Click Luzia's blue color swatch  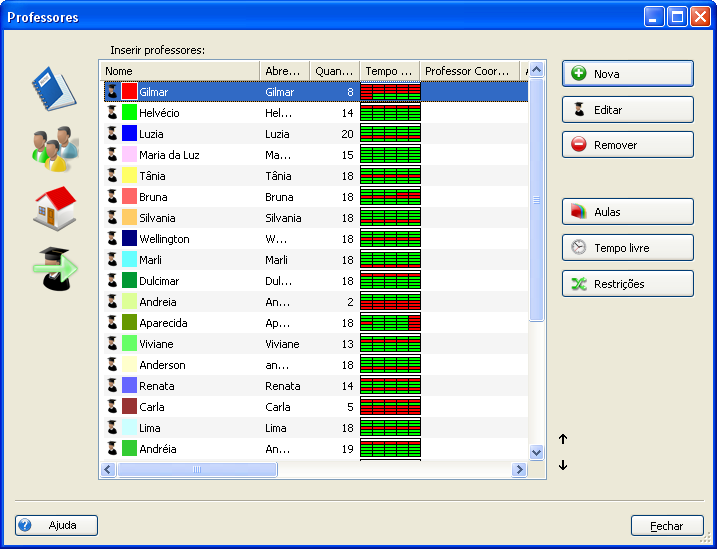(x=129, y=134)
